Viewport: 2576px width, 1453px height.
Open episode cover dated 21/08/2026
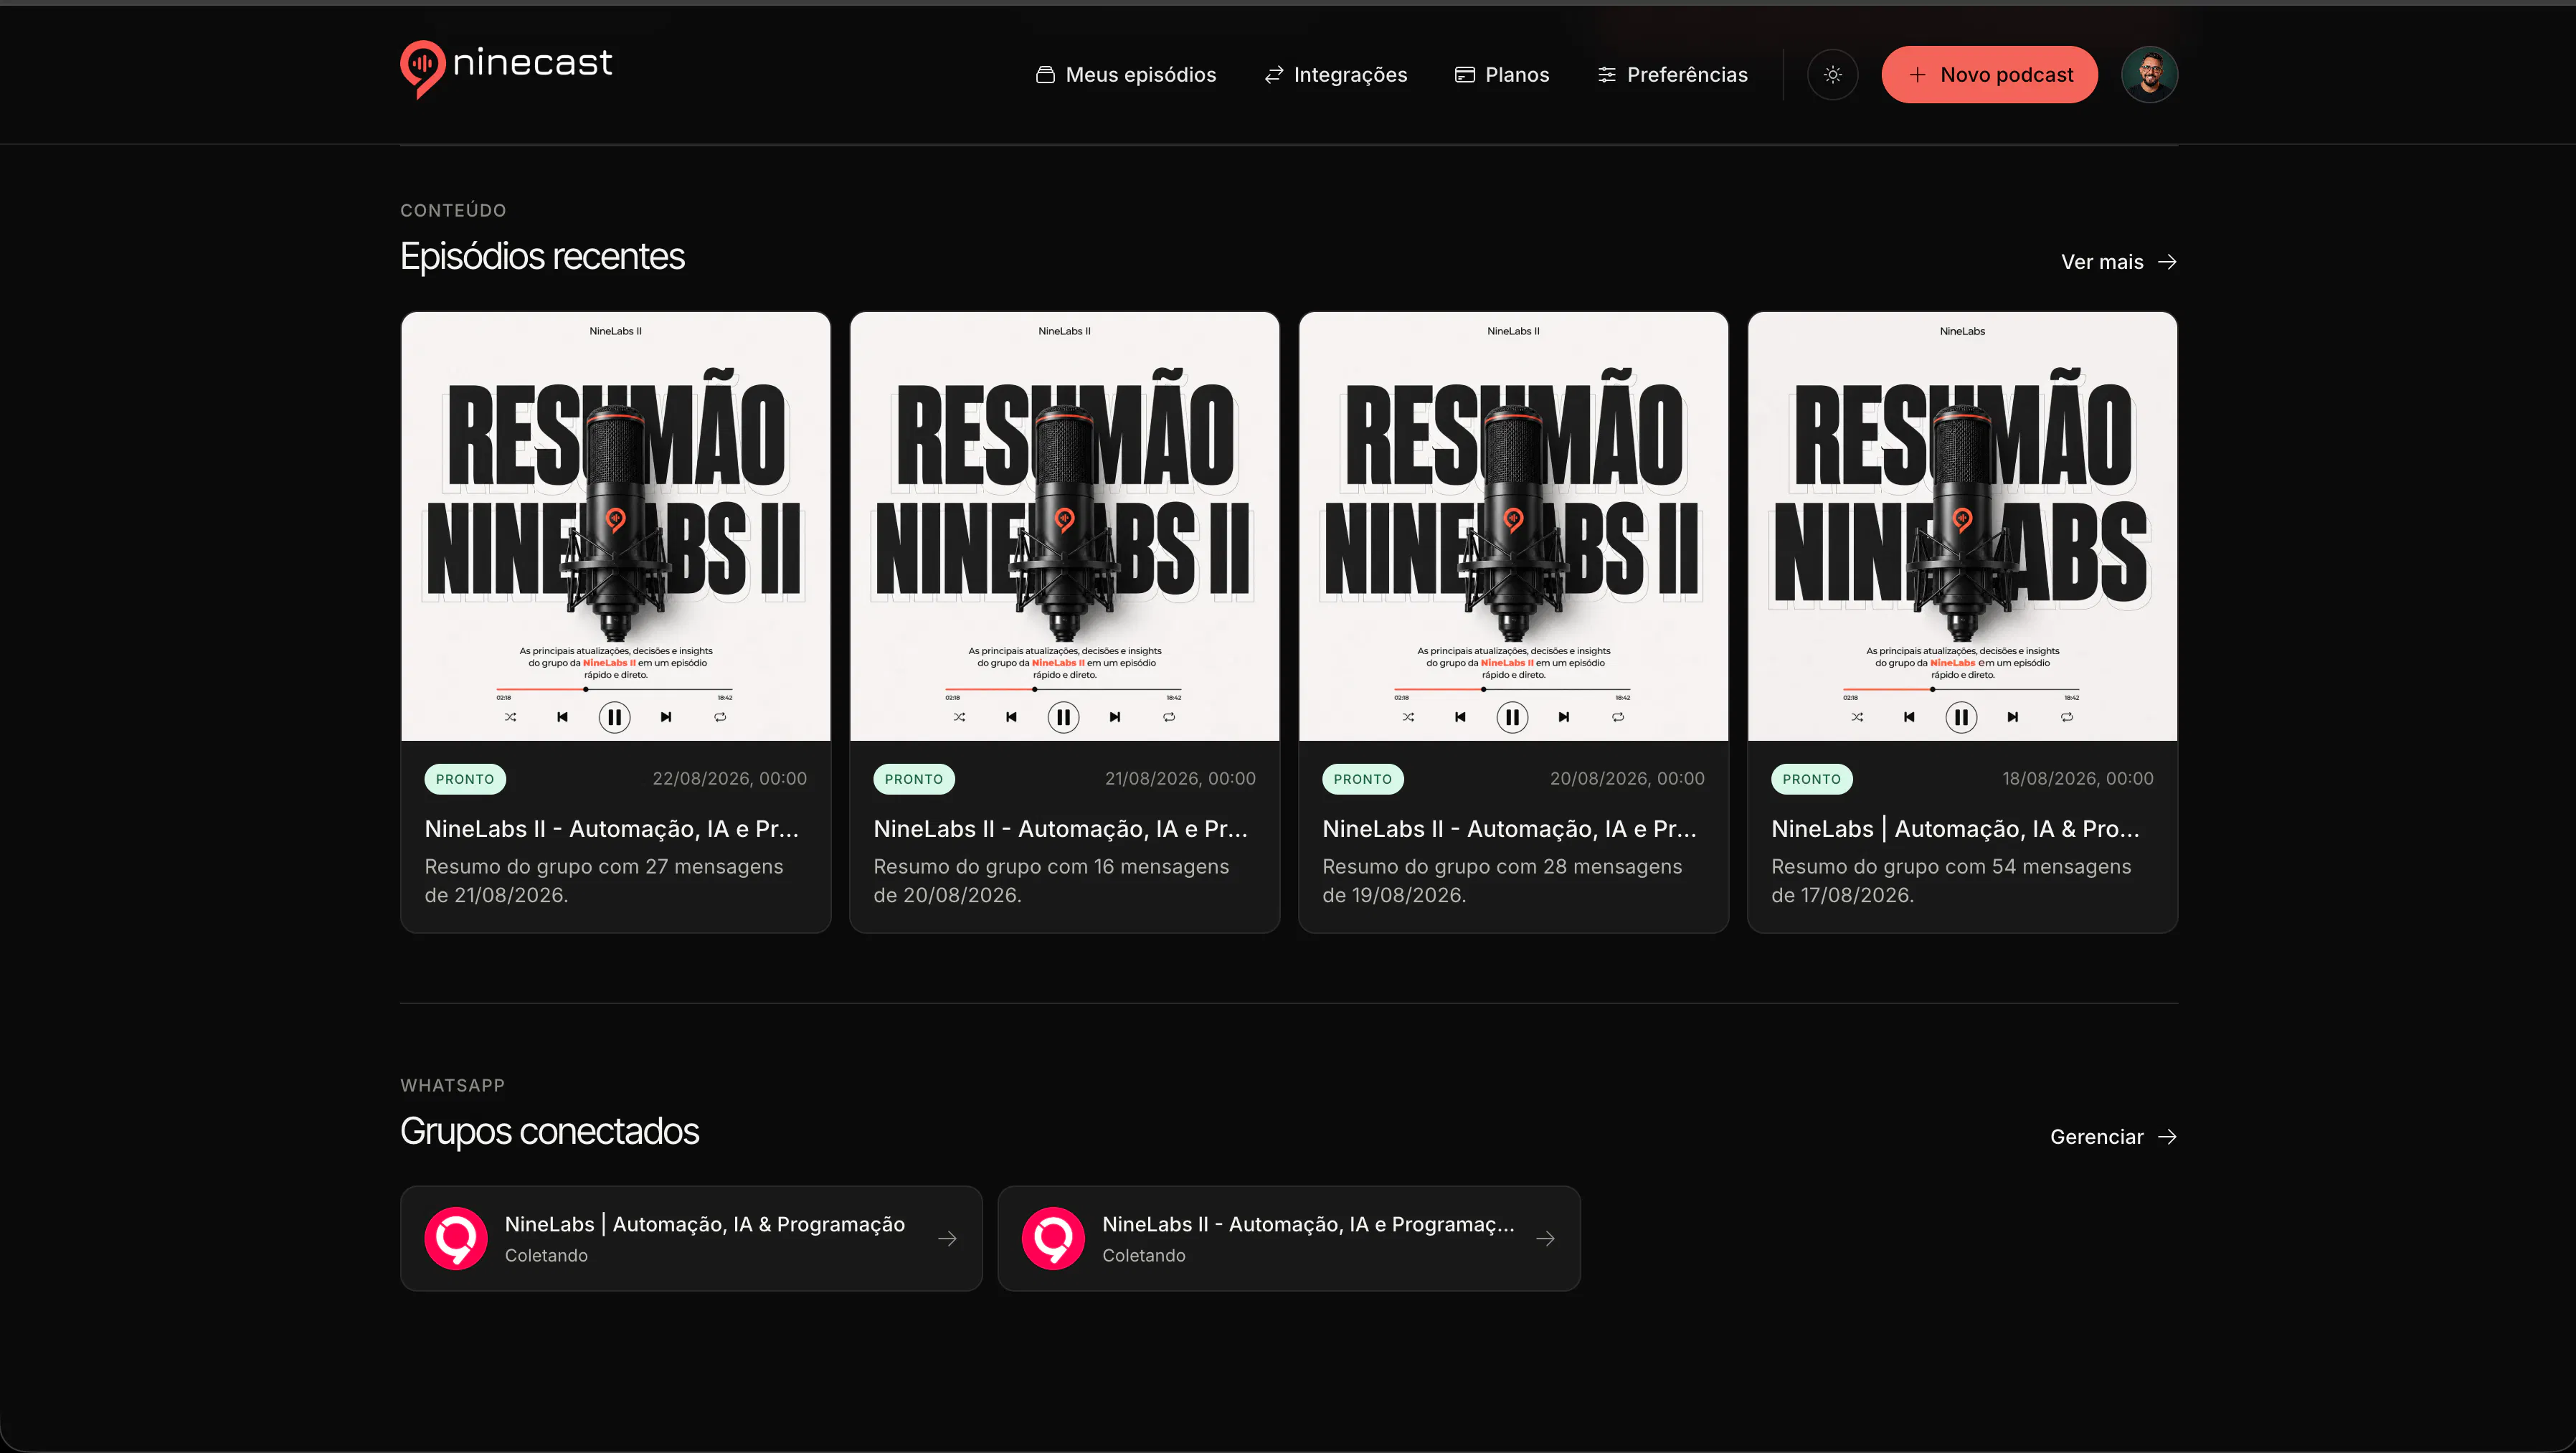pos(1064,526)
